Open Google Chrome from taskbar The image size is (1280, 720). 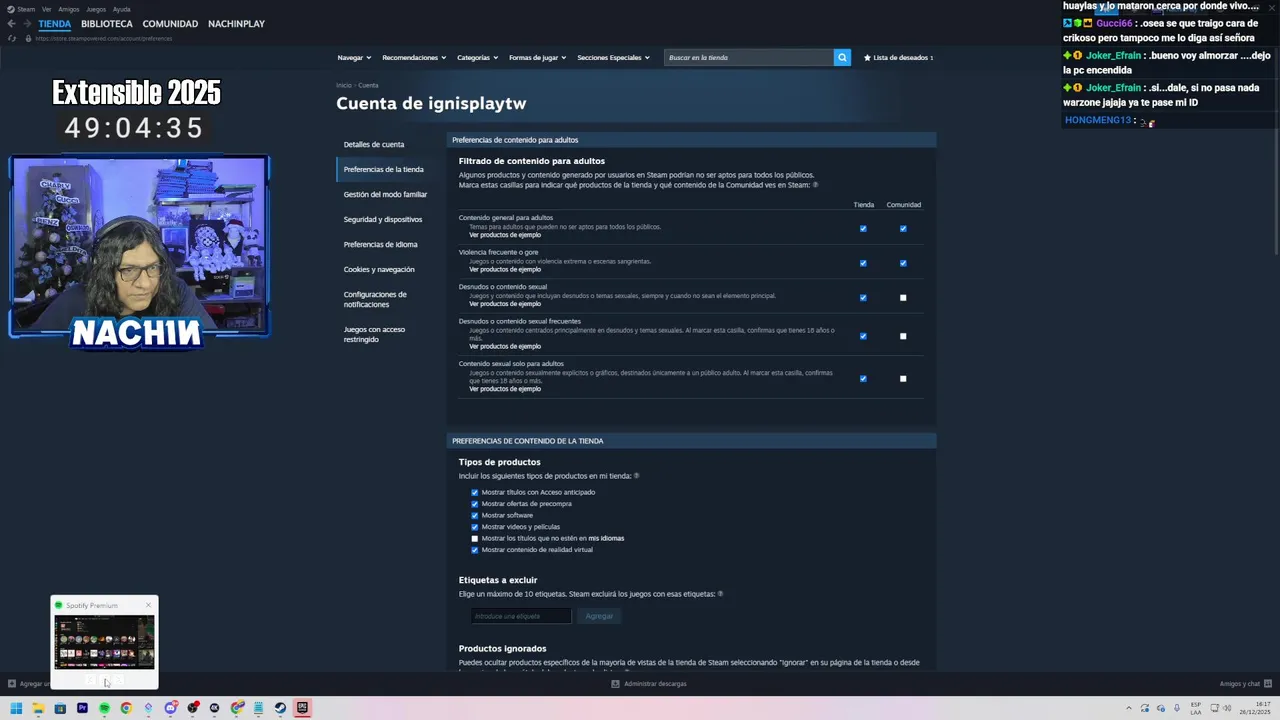tap(126, 708)
